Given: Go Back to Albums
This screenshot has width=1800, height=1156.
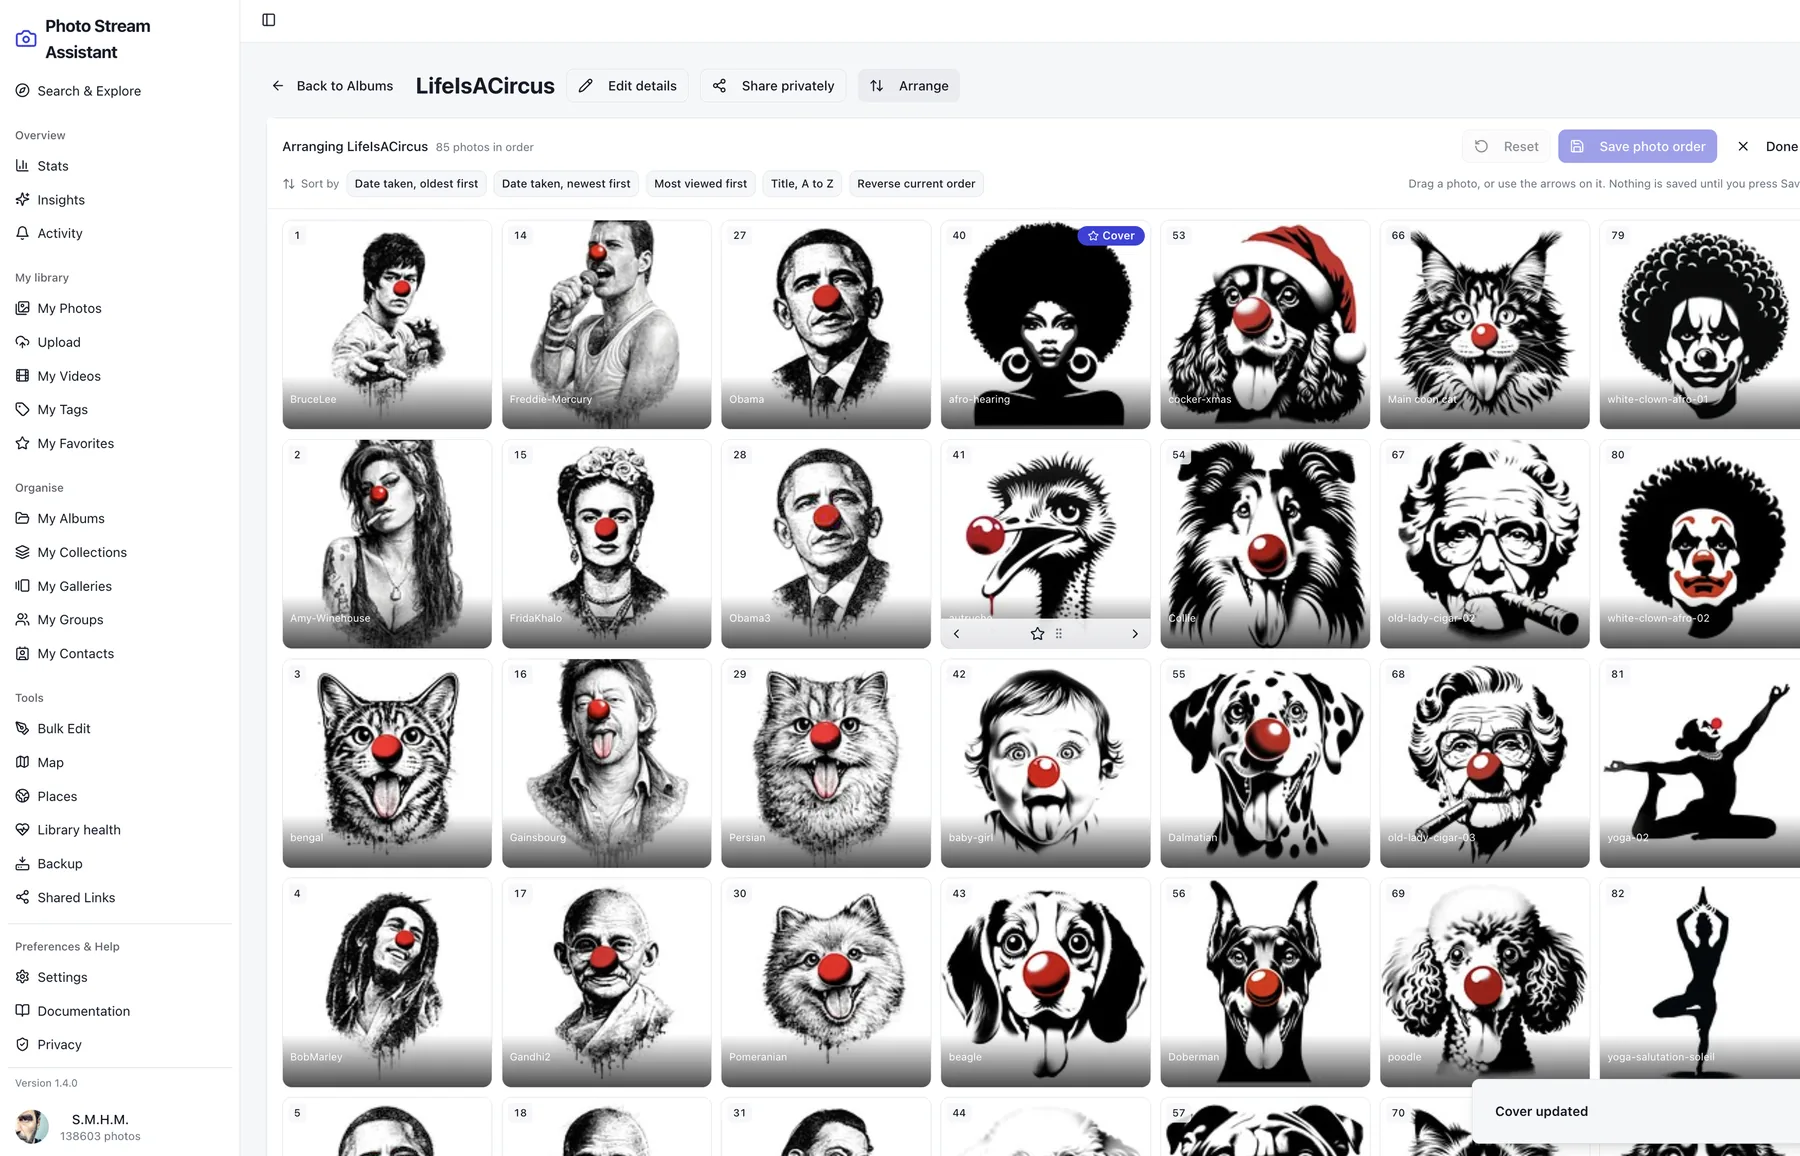Looking at the screenshot, I should (x=332, y=86).
